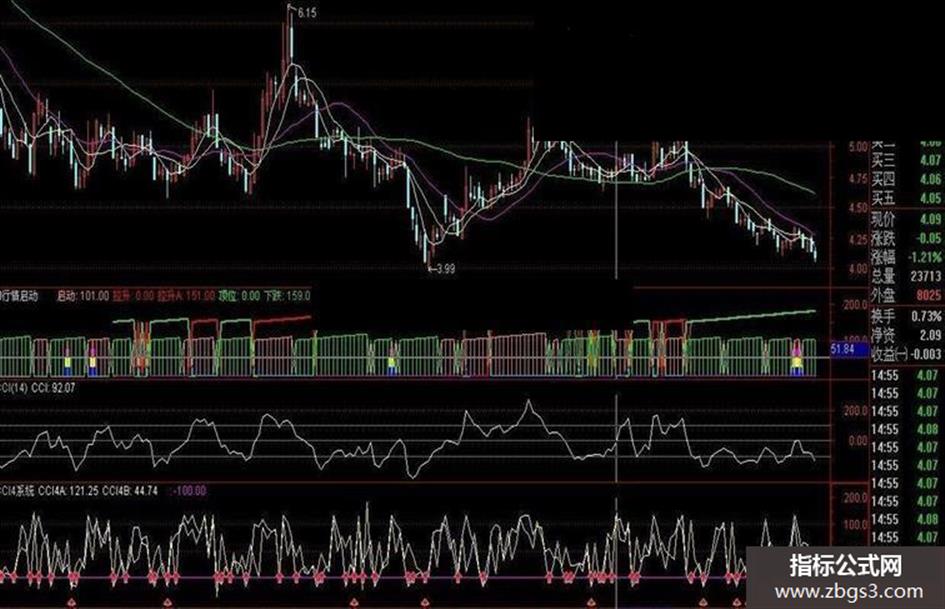Click the 4.09 current price value
Image resolution: width=945 pixels, height=609 pixels.
pyautogui.click(x=930, y=218)
